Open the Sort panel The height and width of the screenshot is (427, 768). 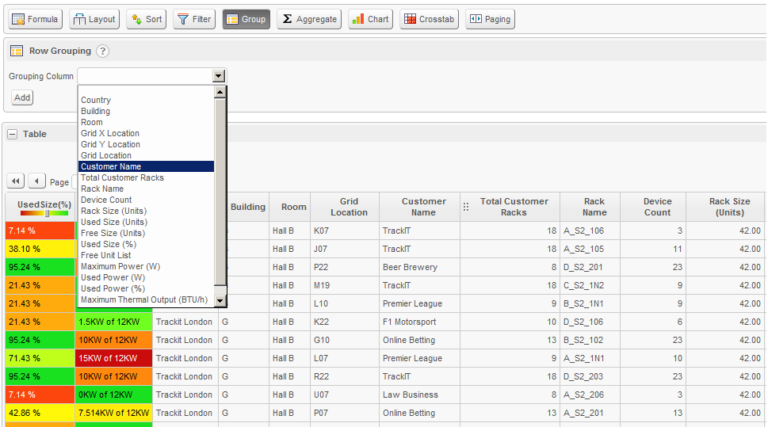[x=146, y=19]
